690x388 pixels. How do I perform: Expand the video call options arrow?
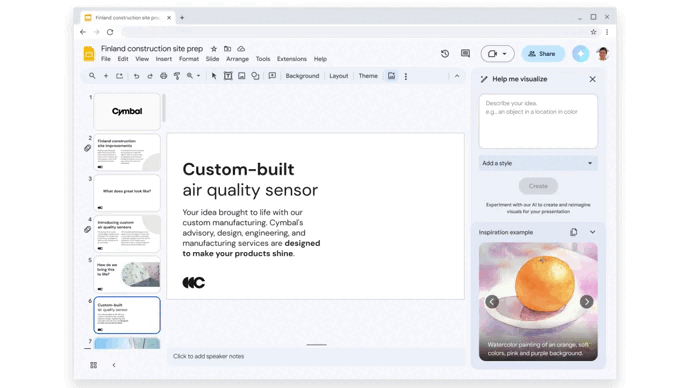click(x=505, y=54)
